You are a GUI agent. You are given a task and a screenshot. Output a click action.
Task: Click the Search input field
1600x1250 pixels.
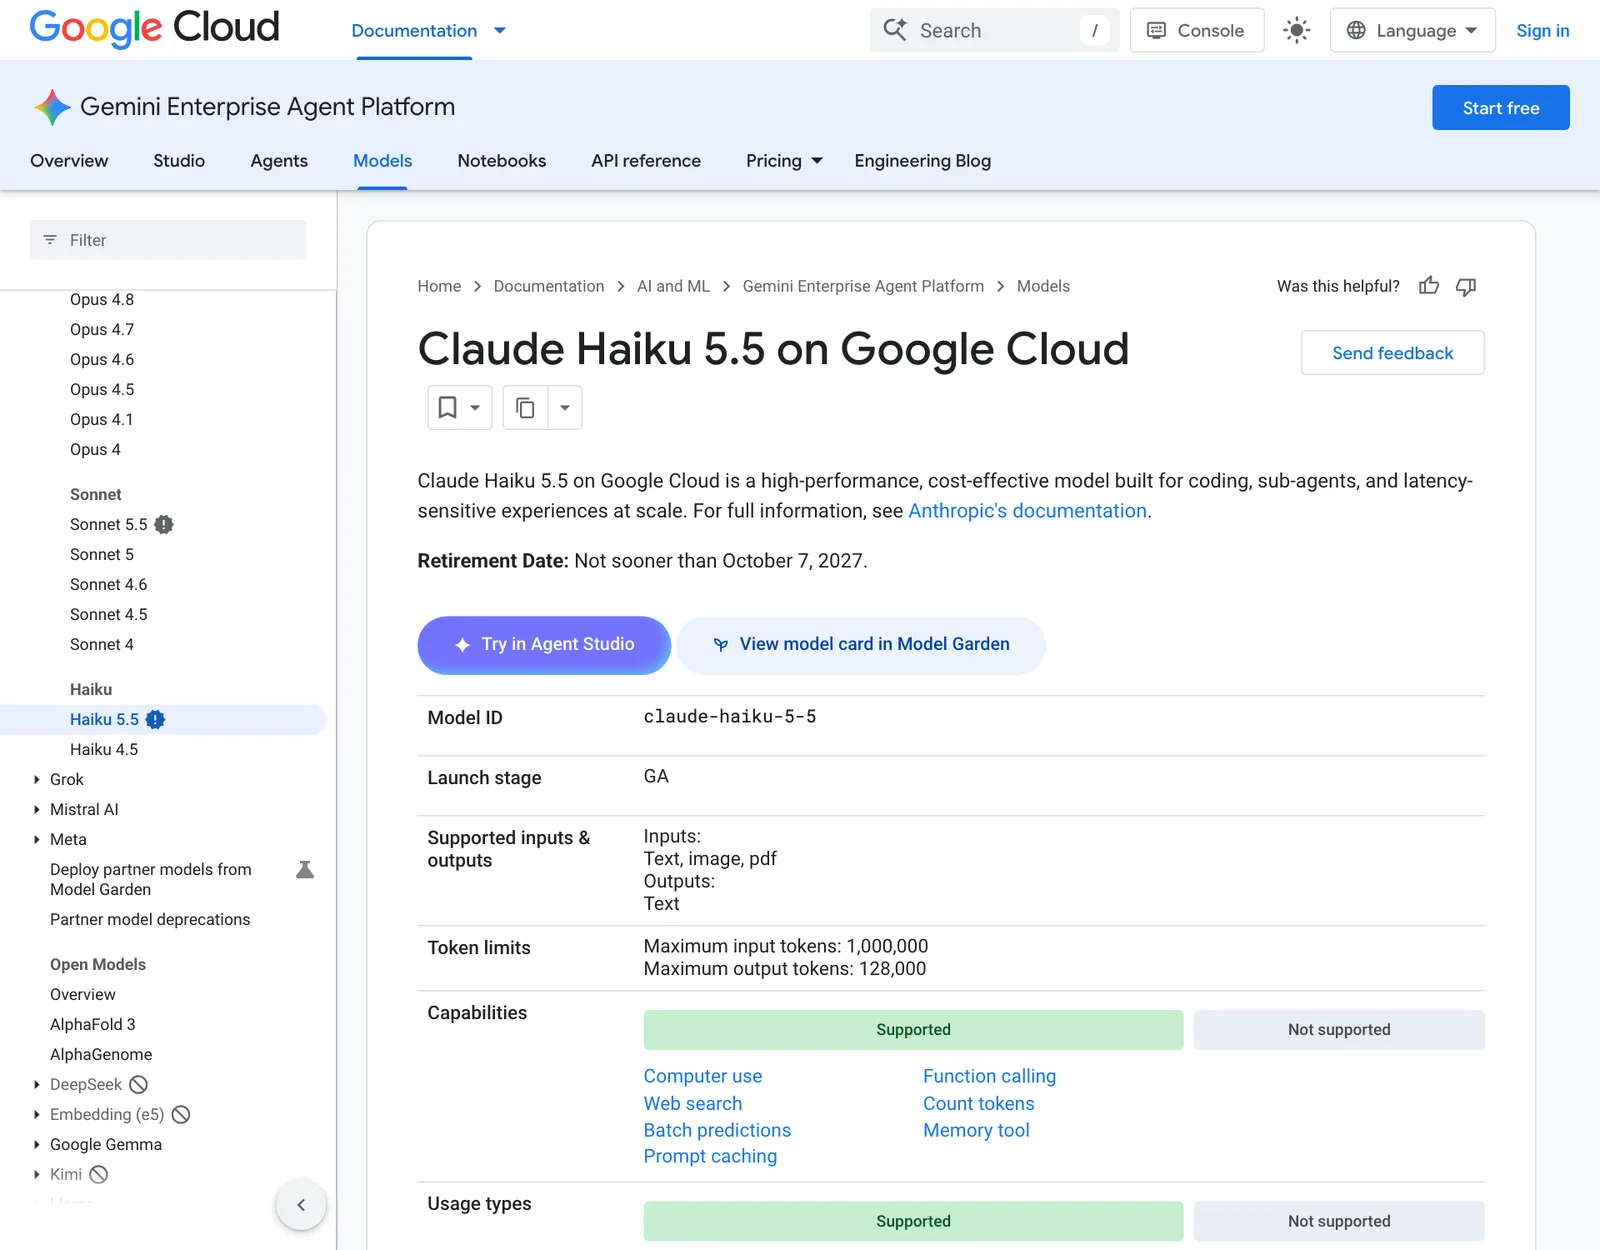995,30
